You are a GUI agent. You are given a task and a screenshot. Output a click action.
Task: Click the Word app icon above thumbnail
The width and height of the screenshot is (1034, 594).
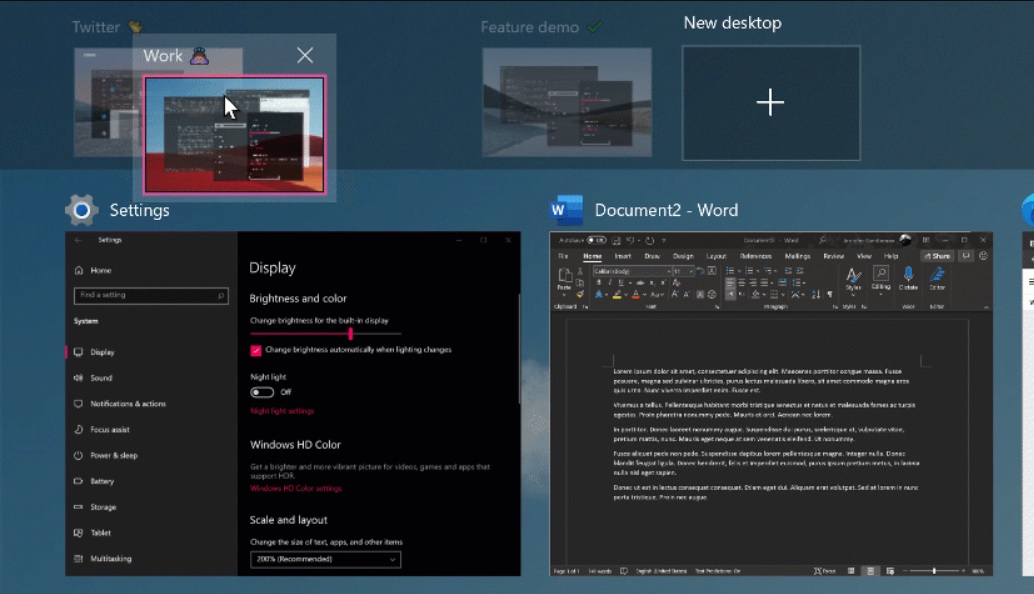566,210
